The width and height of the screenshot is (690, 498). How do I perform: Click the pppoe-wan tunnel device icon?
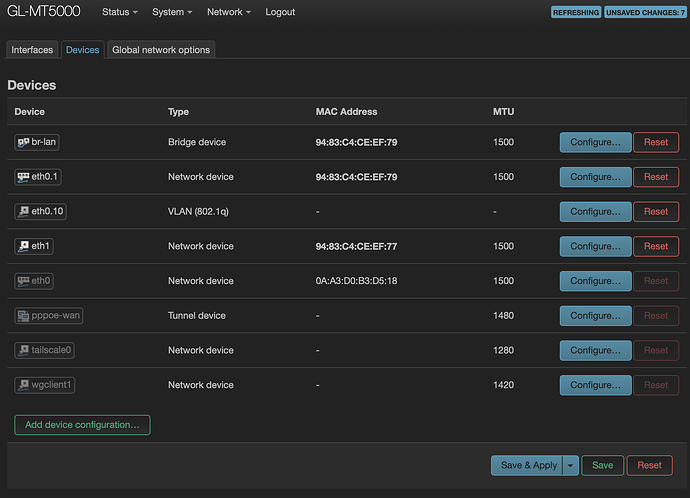23,316
